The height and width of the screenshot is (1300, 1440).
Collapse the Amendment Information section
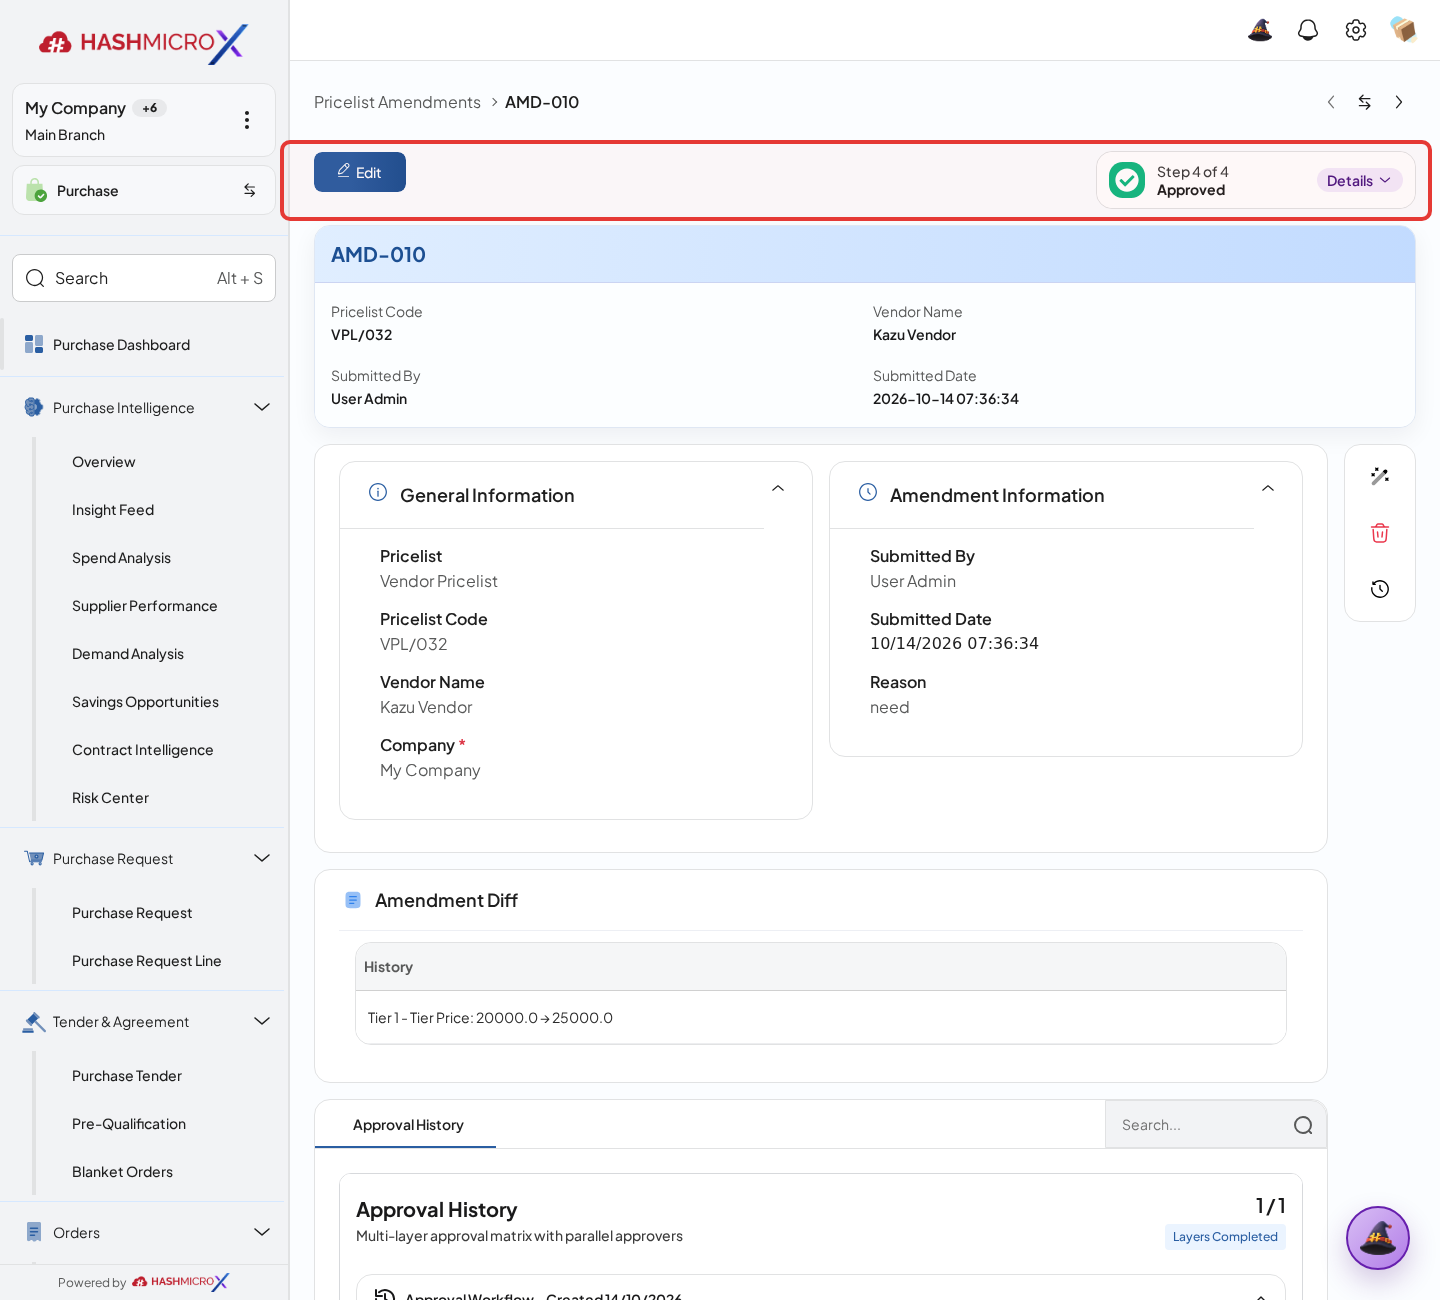(x=1268, y=489)
